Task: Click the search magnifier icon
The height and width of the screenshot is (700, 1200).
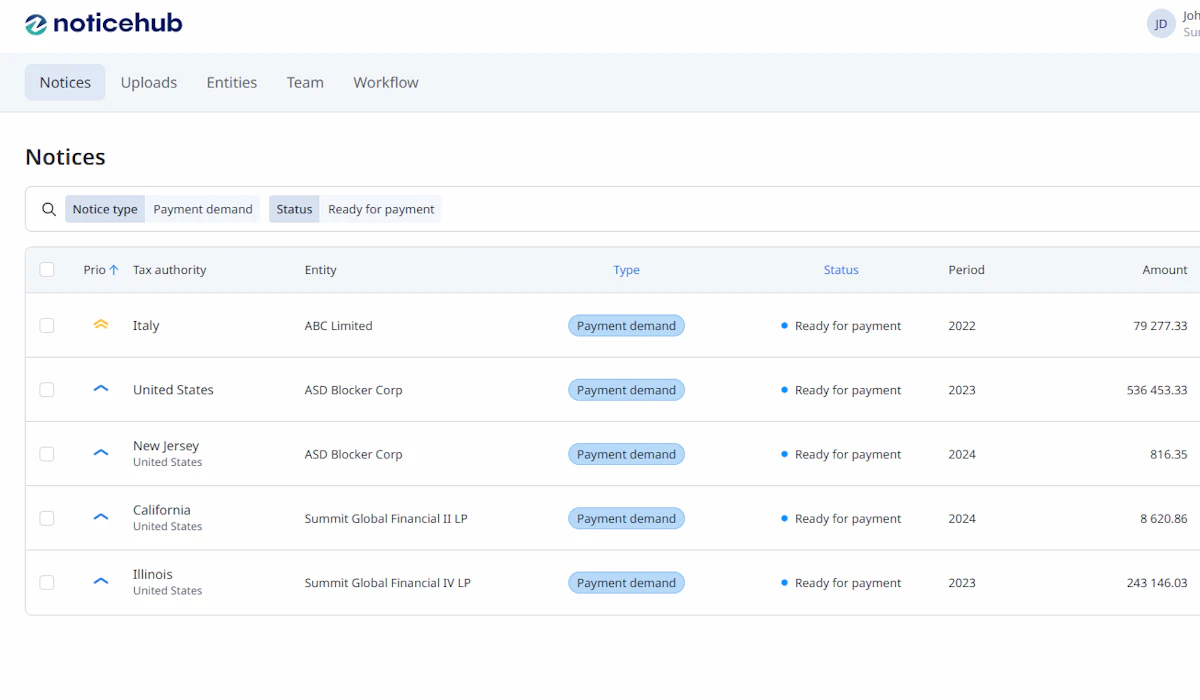Action: (x=48, y=209)
